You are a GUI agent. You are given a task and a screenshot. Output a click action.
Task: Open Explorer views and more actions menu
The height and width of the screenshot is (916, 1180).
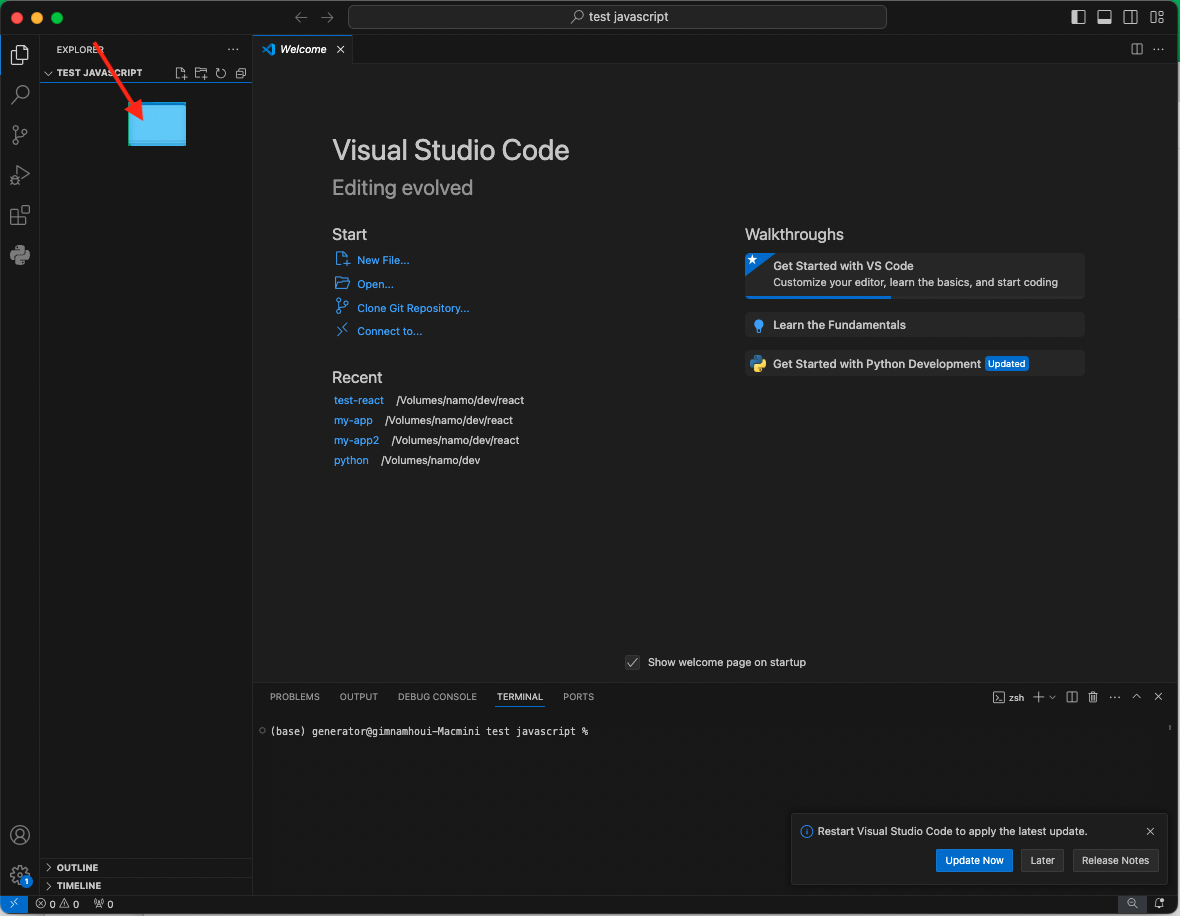pos(233,50)
